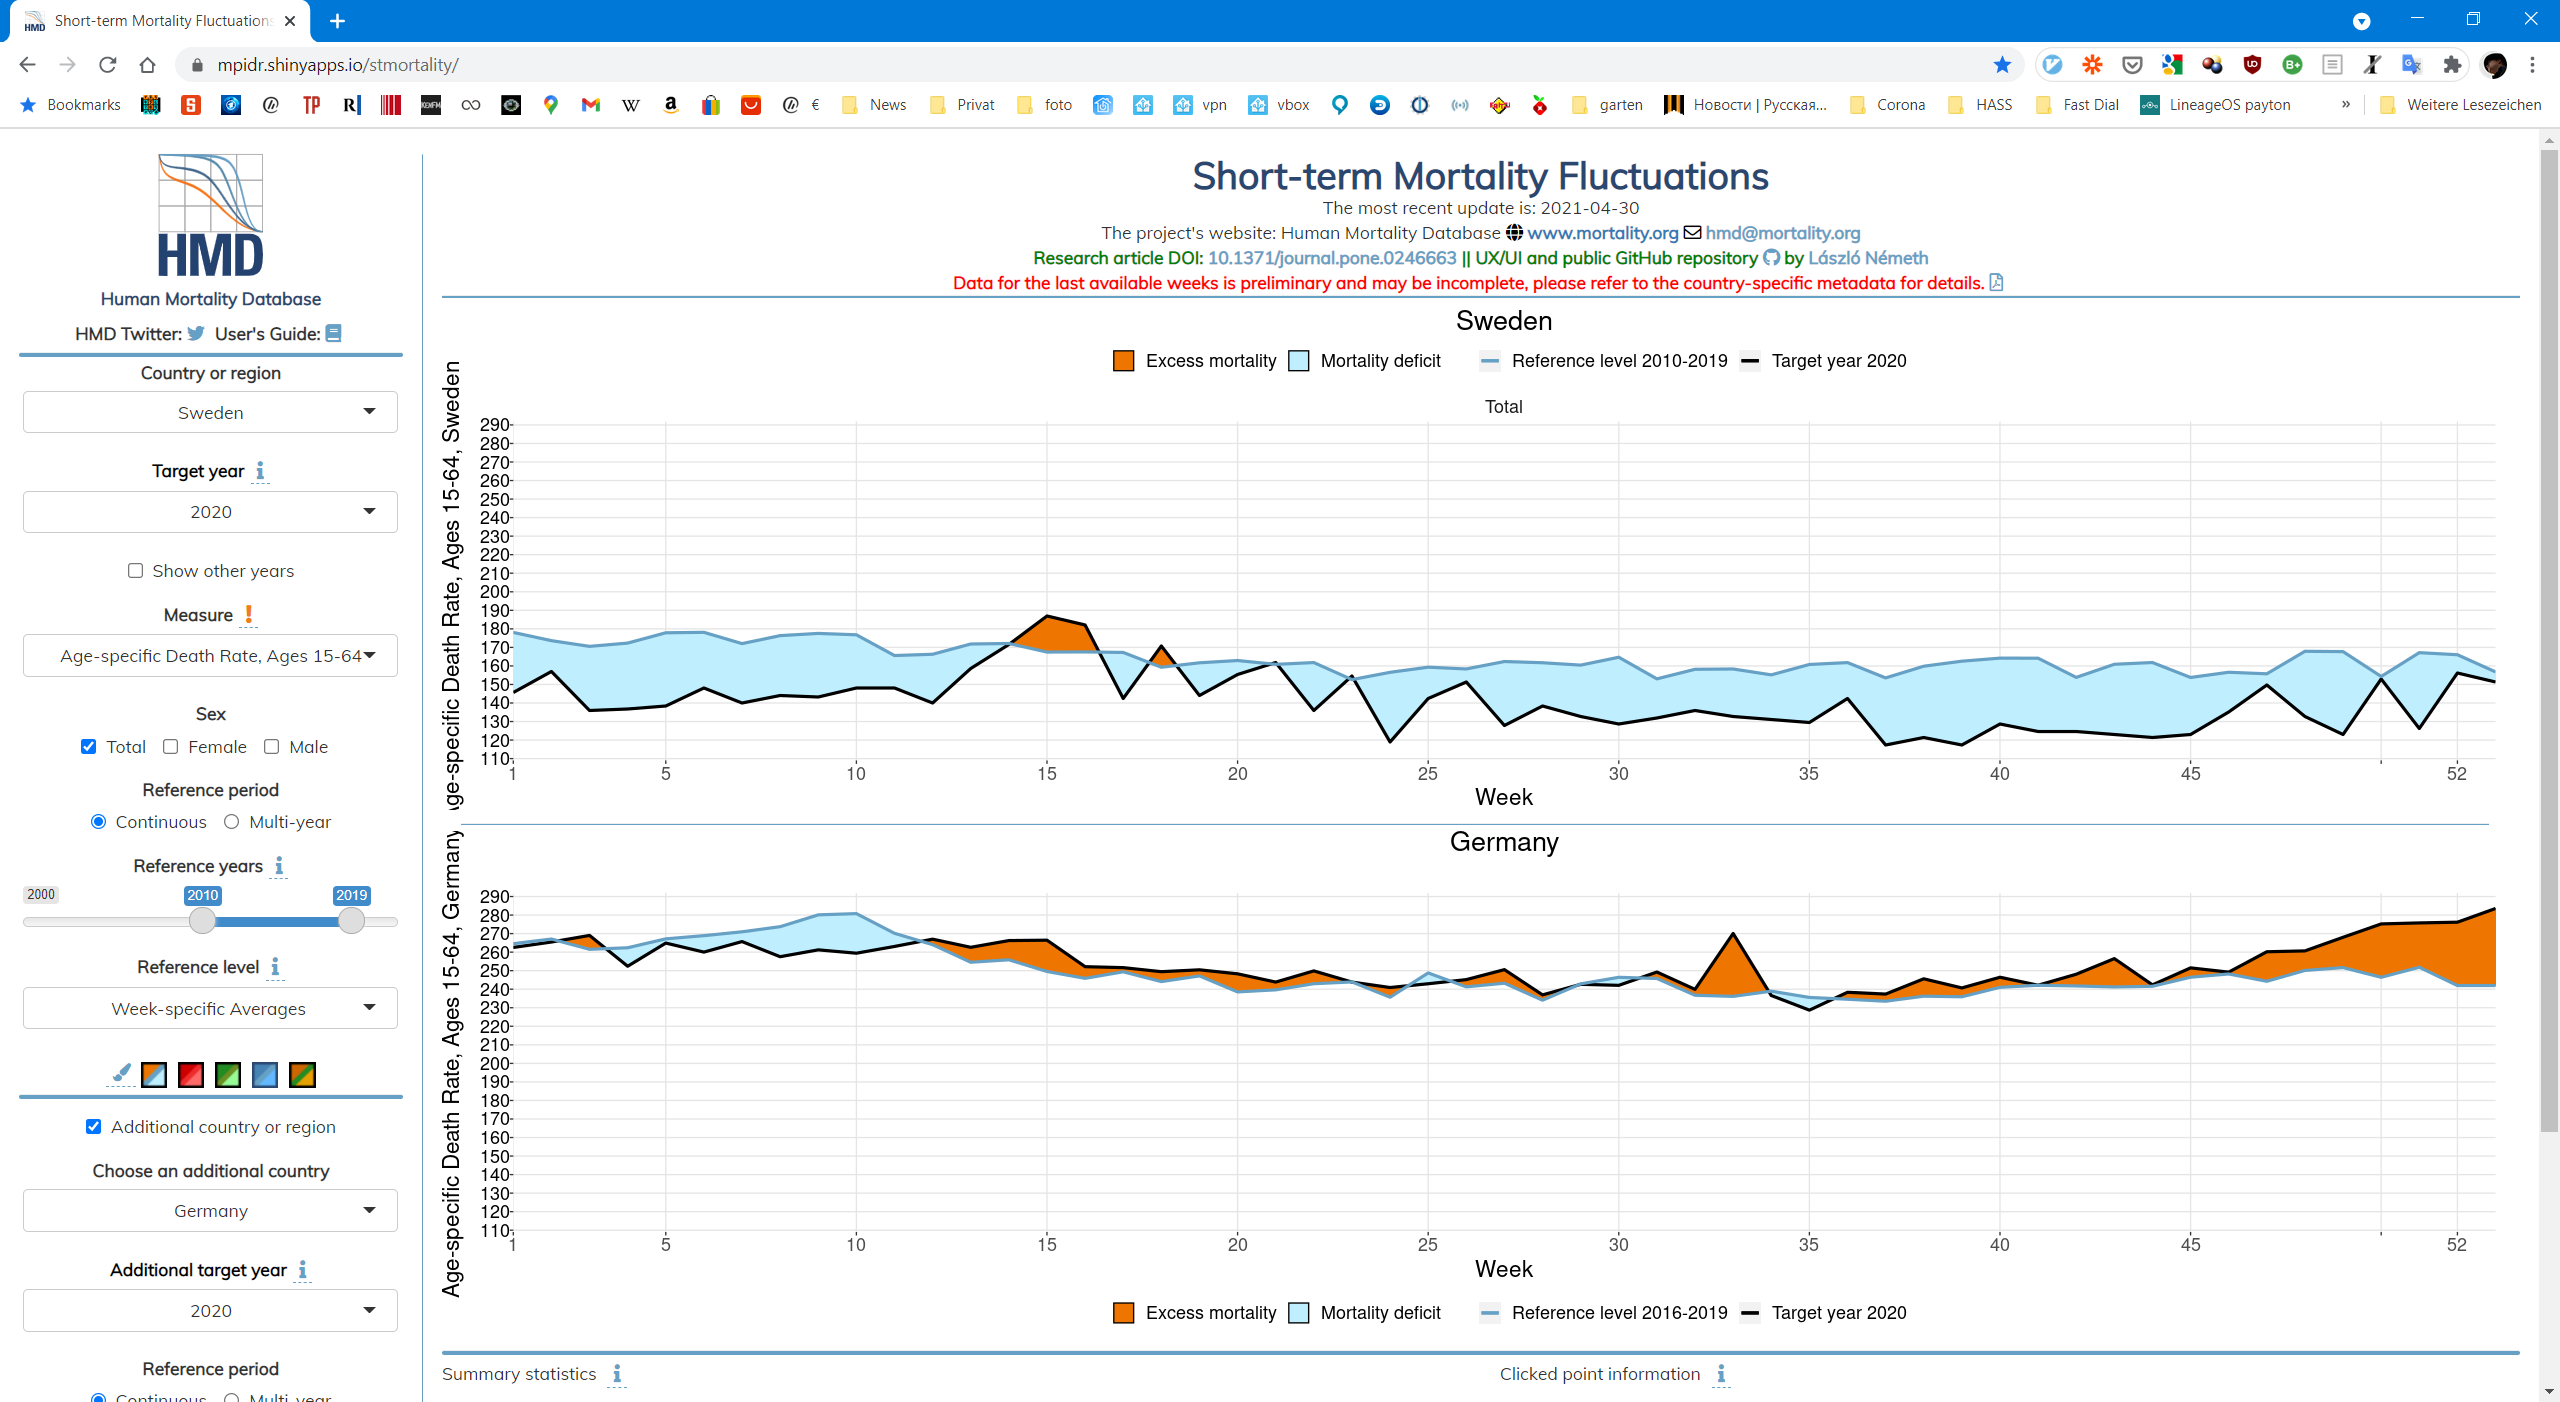Image resolution: width=2560 pixels, height=1402 pixels.
Task: Open the garten bookmarks folder
Action: pos(1607,105)
